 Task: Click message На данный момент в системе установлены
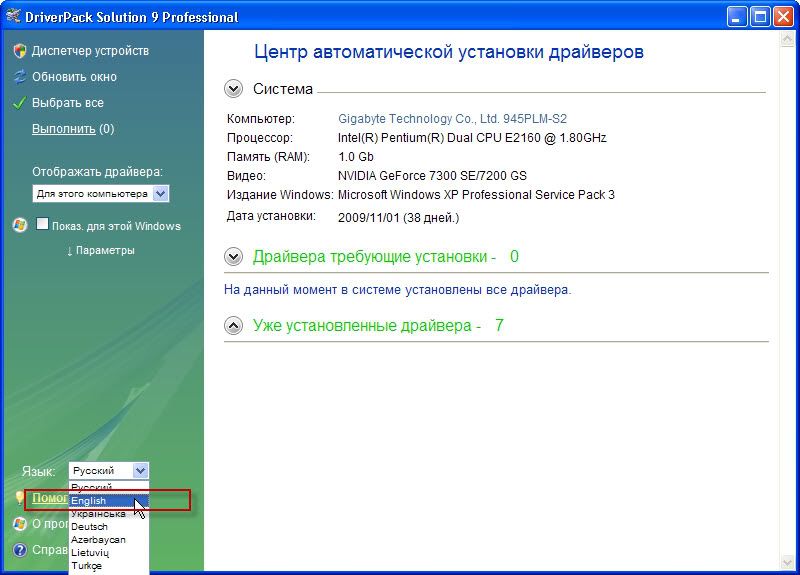397,290
